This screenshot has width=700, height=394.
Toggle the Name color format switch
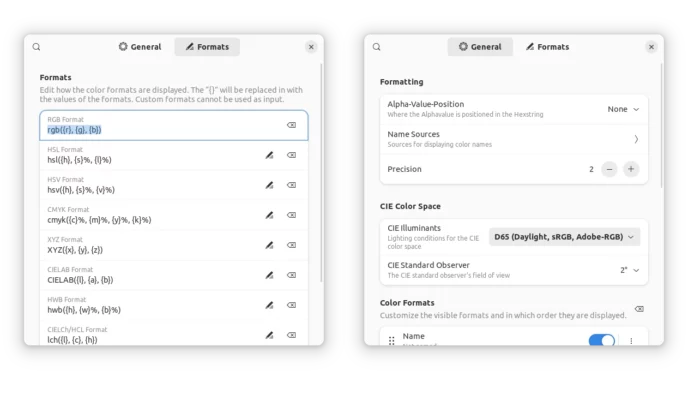(601, 340)
